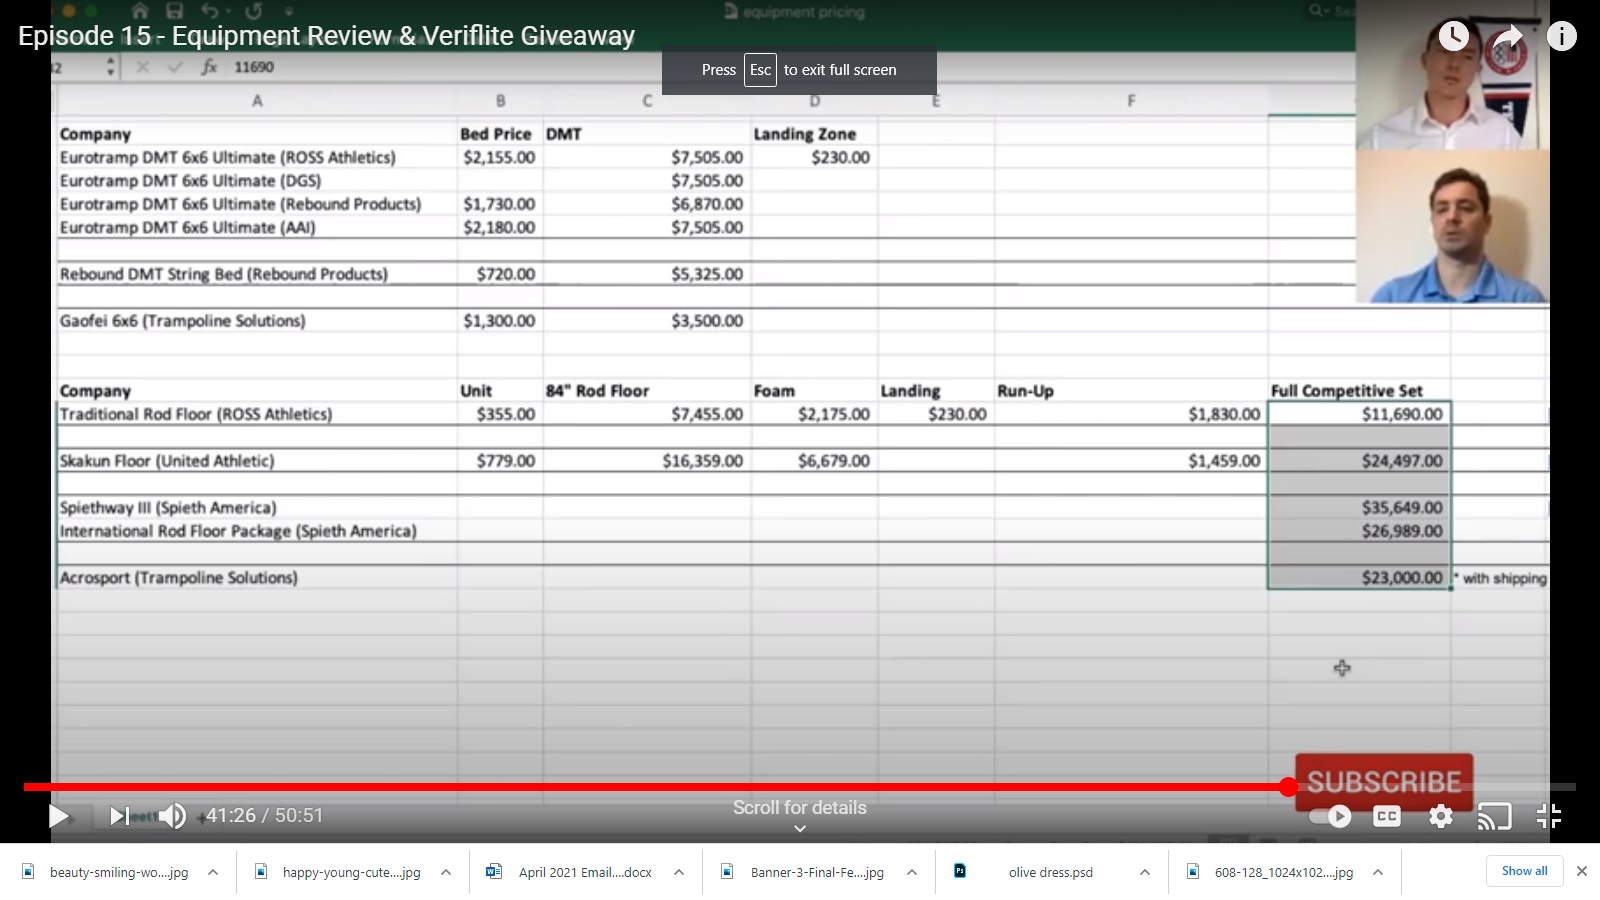Image resolution: width=1600 pixels, height=900 pixels.
Task: Expand options for olive dress.psd
Action: [x=1144, y=872]
